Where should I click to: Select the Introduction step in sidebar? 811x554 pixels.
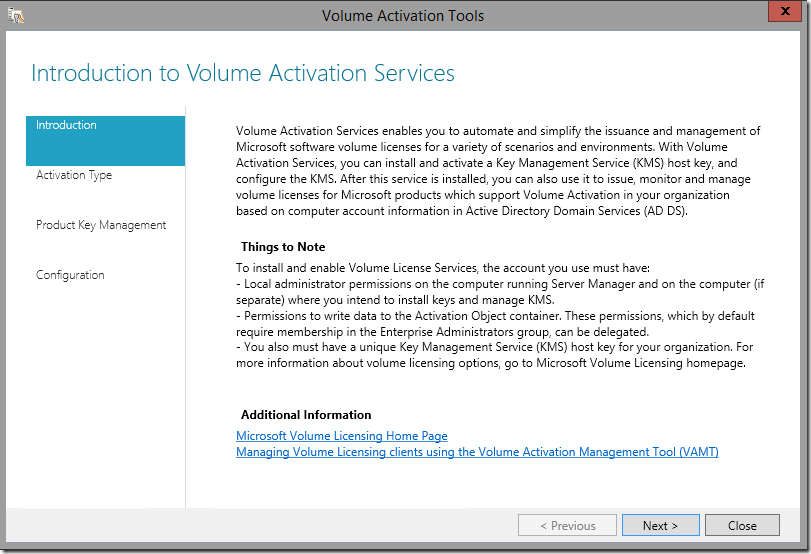pyautogui.click(x=106, y=141)
